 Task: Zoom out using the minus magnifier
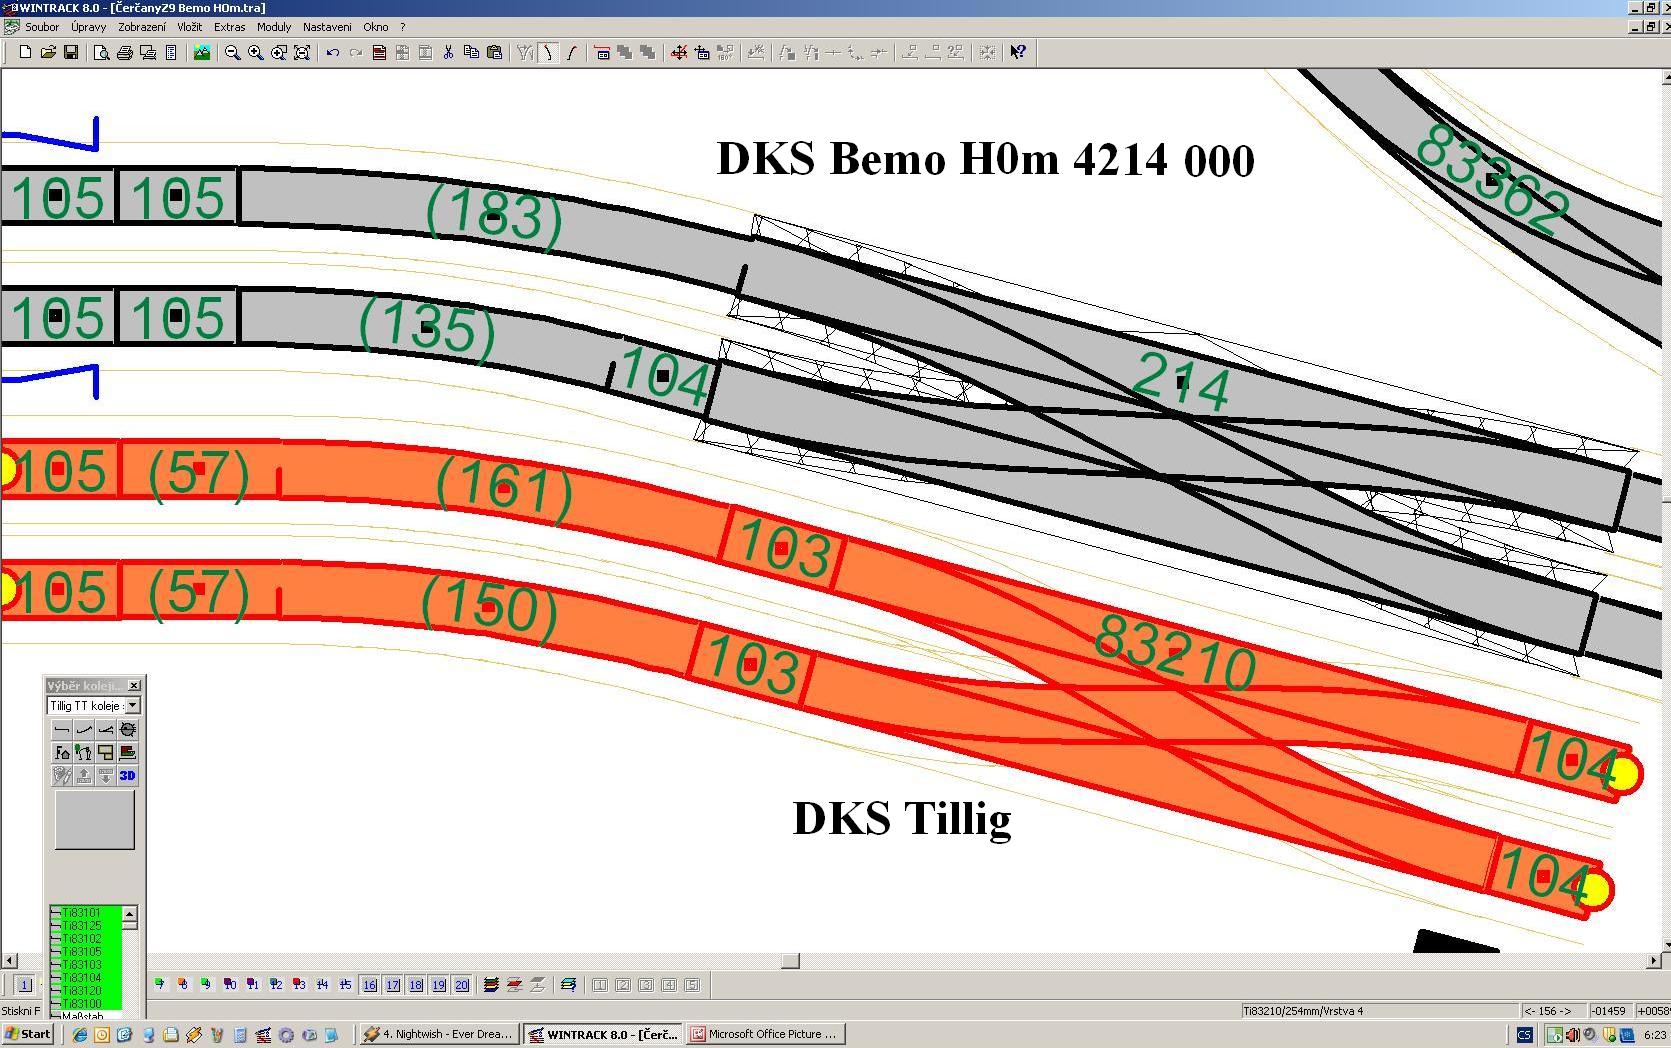pos(233,53)
